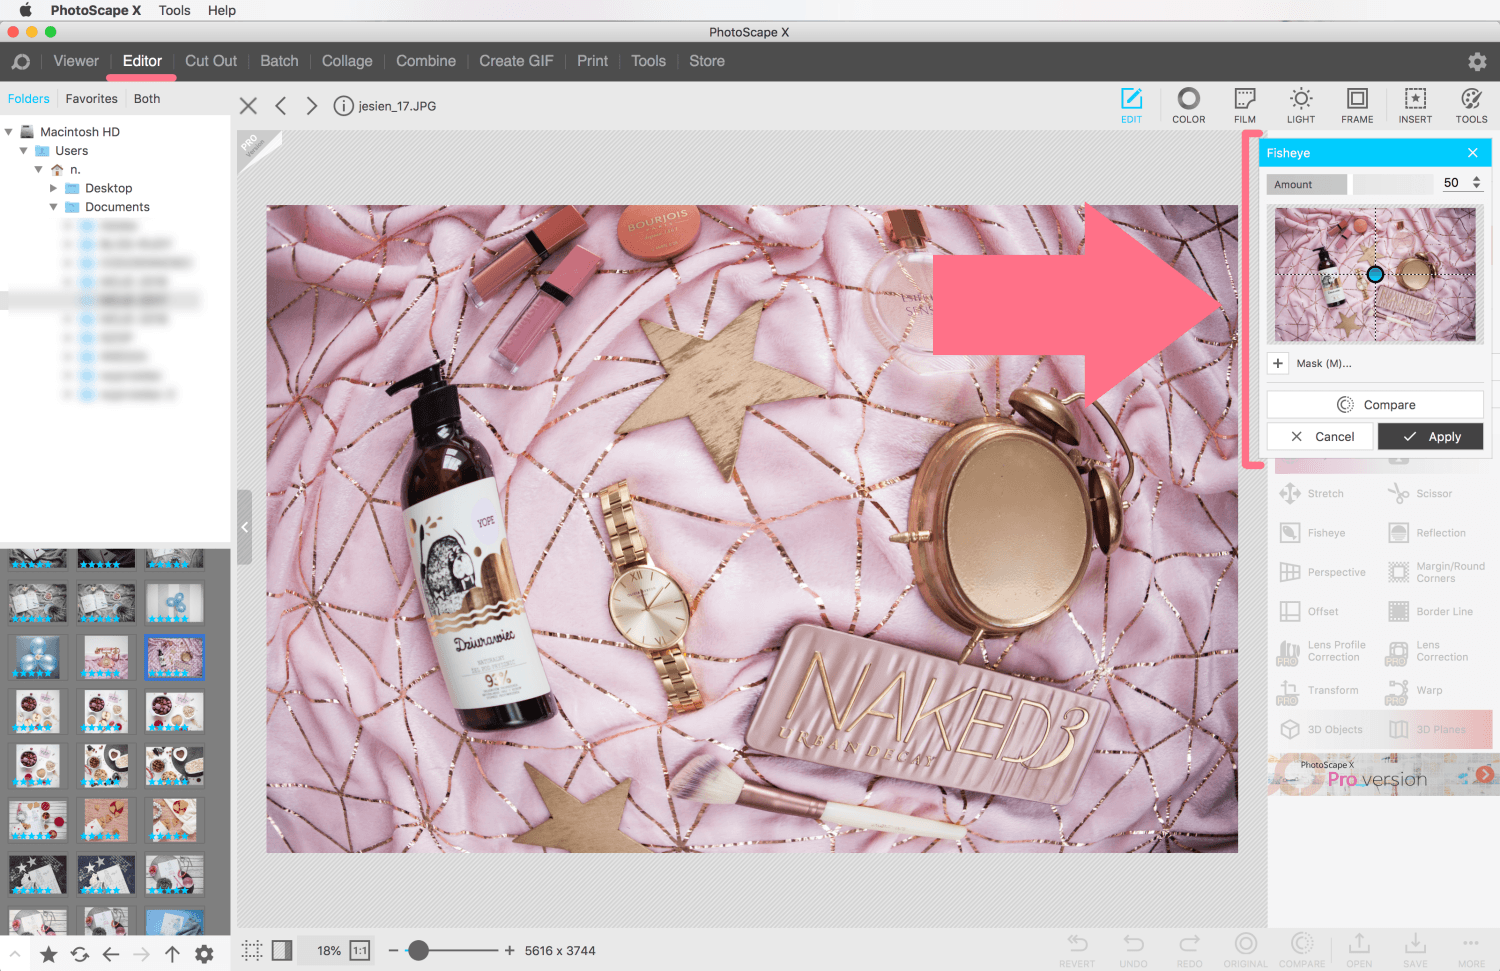The height and width of the screenshot is (971, 1500).
Task: Adjust Fisheye amount with stepper arrows
Action: pos(1477,183)
